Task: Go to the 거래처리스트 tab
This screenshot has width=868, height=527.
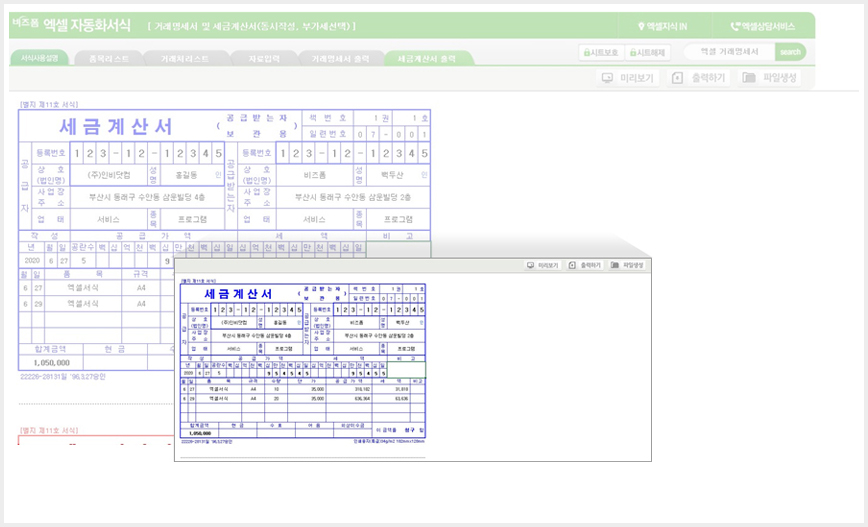Action: [x=185, y=58]
